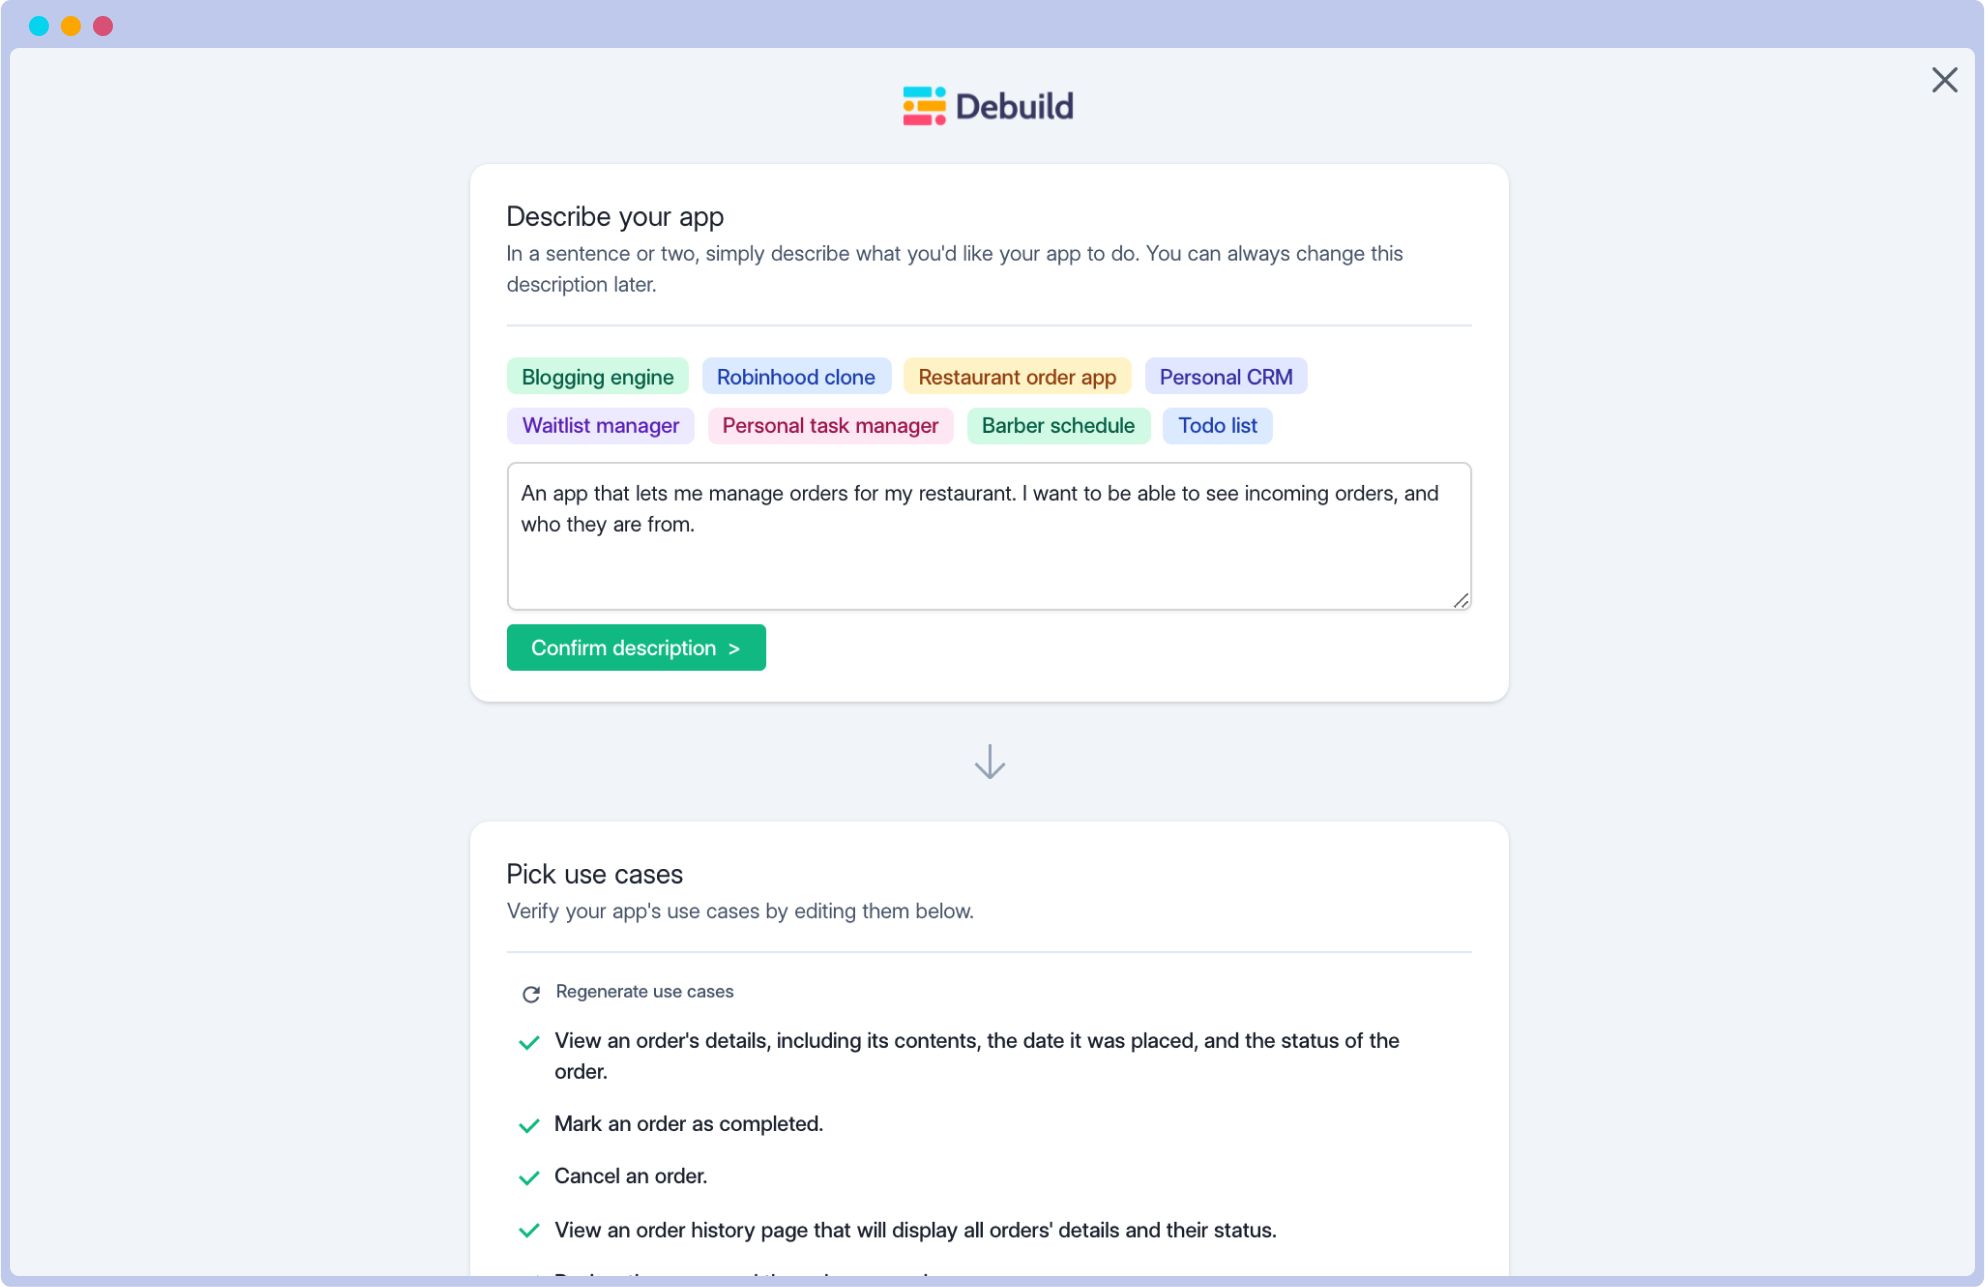Select the "Todo list" template chip
The image size is (1985, 1287).
click(1217, 425)
